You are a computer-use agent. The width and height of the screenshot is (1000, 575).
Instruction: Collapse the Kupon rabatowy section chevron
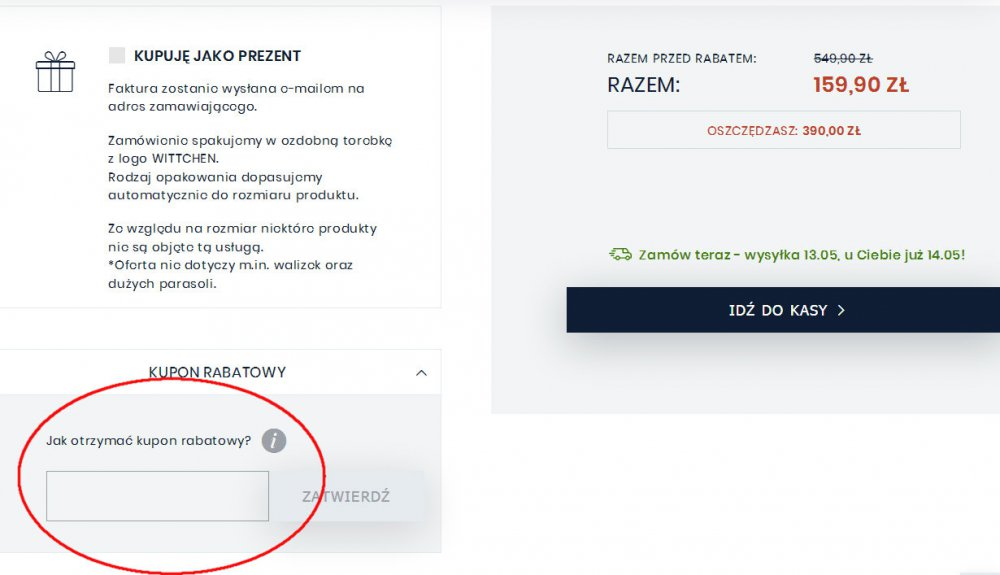tap(421, 373)
